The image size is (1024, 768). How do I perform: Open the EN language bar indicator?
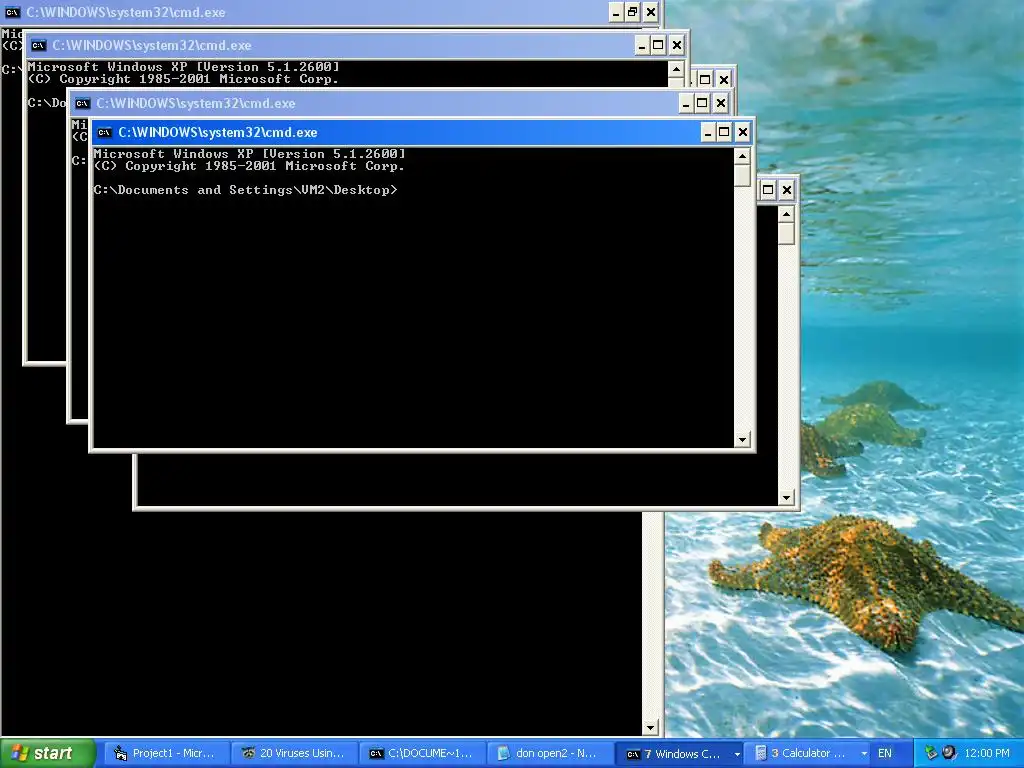(x=885, y=753)
